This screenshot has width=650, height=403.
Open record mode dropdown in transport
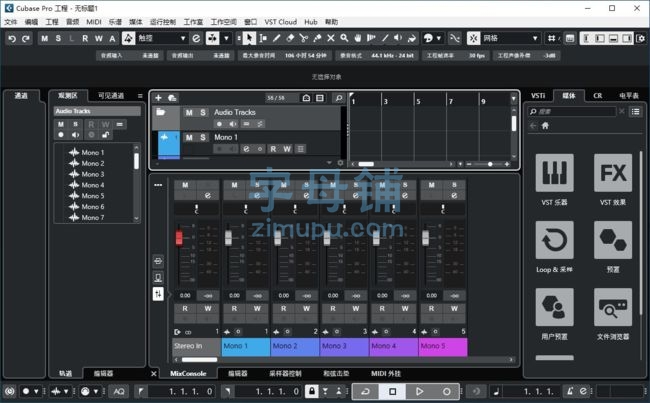pyautogui.click(x=36, y=391)
